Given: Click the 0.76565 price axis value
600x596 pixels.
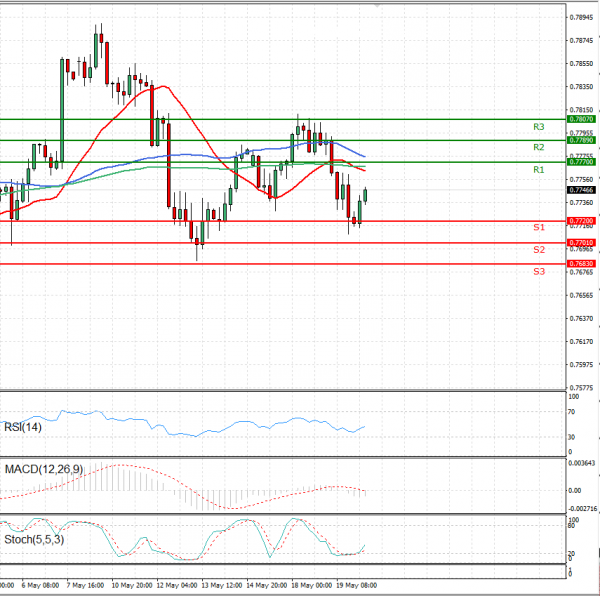Looking at the screenshot, I should coord(581,296).
